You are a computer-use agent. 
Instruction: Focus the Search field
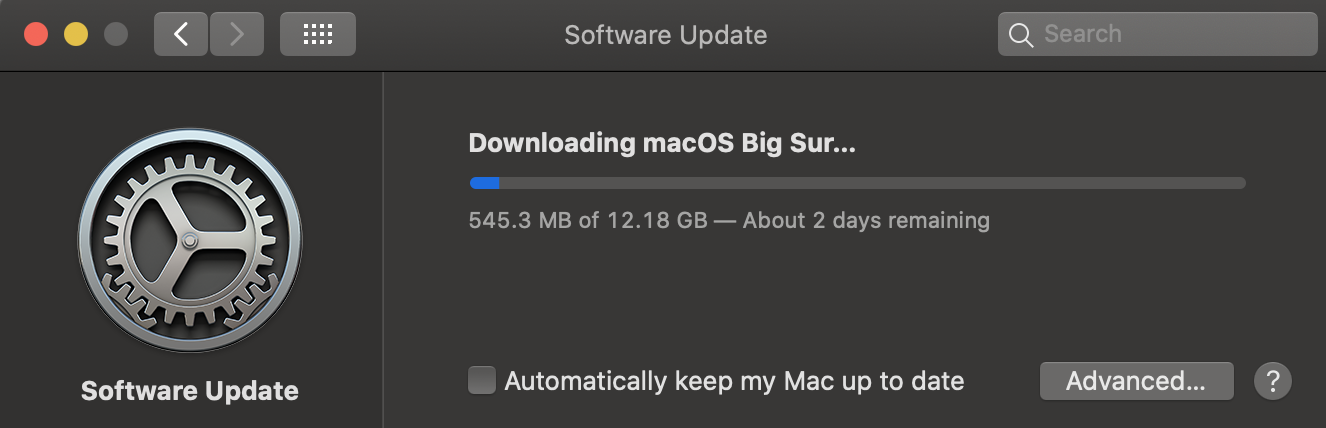[1170, 34]
